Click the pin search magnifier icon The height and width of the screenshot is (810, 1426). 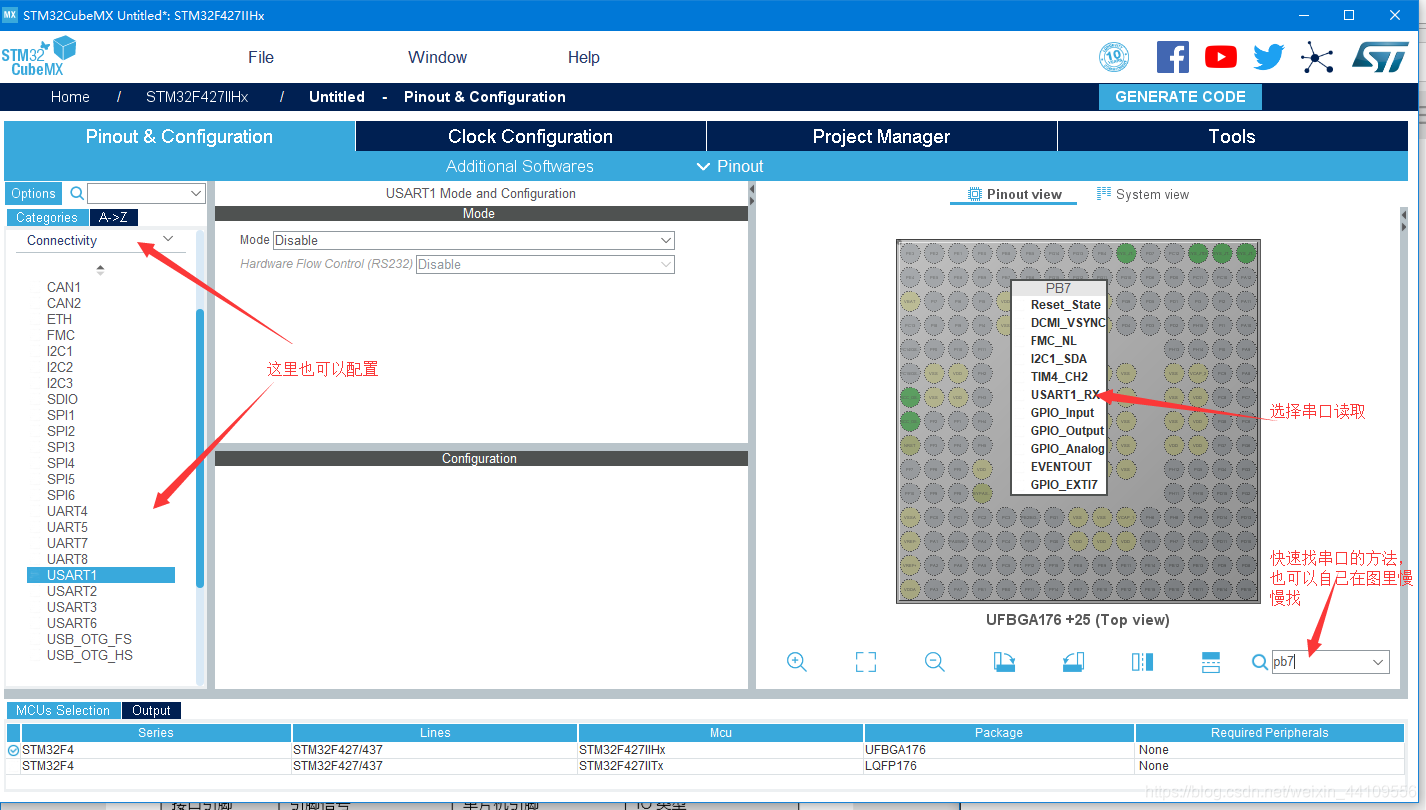[x=1260, y=662]
